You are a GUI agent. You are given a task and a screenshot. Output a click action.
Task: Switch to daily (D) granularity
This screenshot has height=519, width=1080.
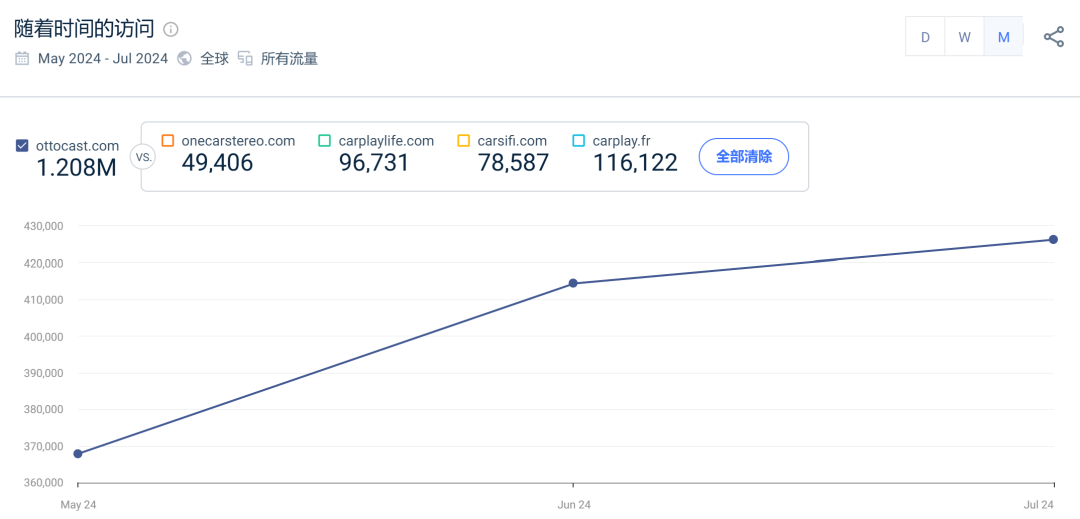(925, 37)
